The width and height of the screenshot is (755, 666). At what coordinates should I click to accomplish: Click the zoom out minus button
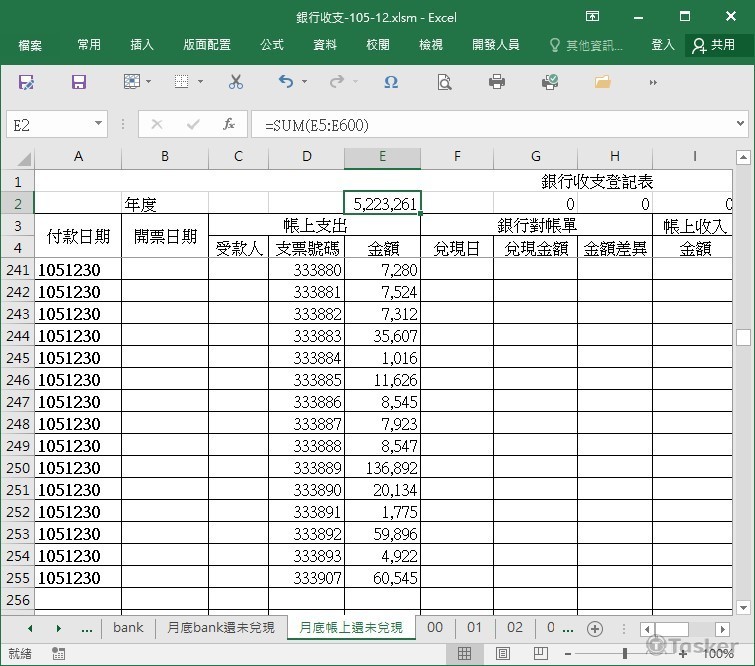coord(568,654)
